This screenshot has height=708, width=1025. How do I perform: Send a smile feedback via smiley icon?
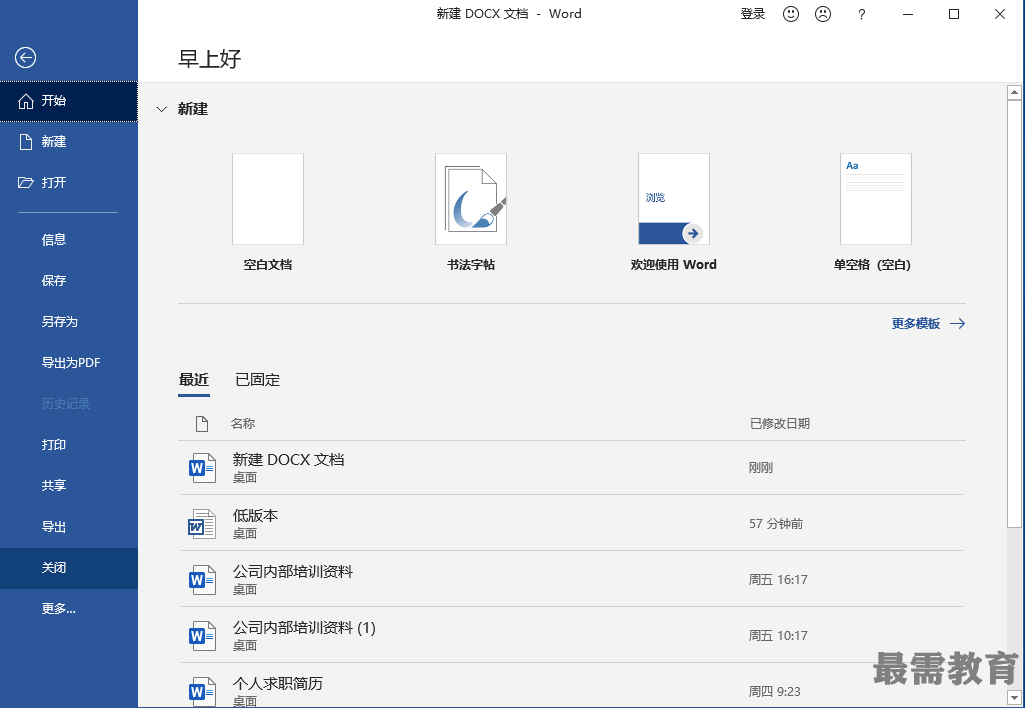791,14
